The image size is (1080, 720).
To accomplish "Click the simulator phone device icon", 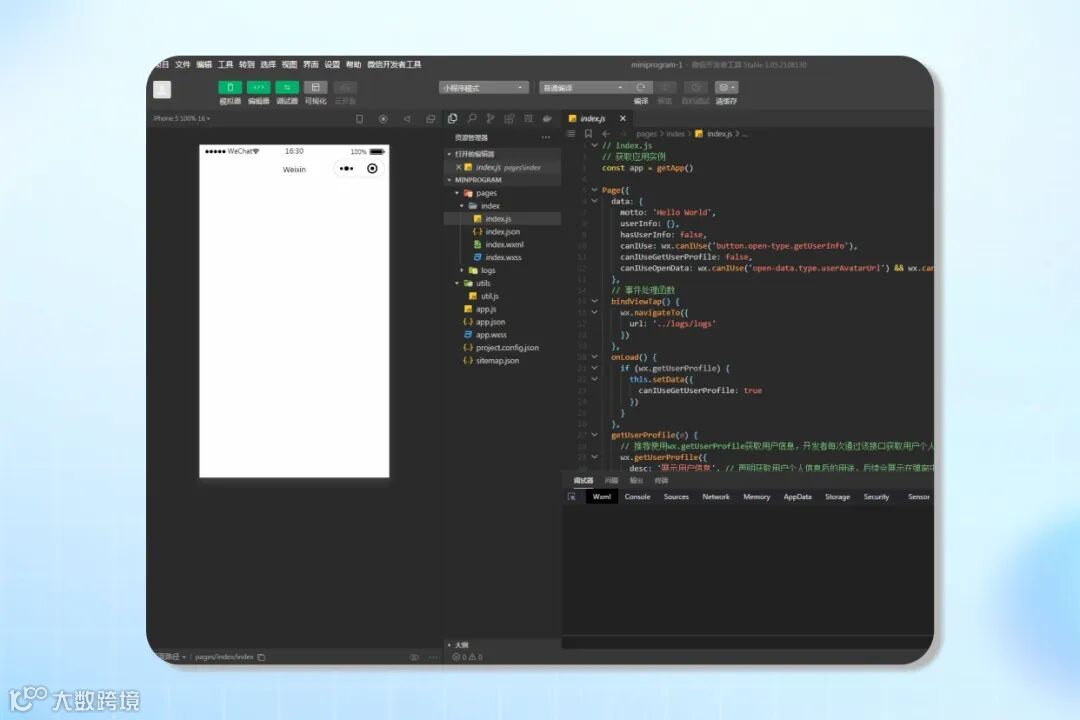I will (360, 119).
